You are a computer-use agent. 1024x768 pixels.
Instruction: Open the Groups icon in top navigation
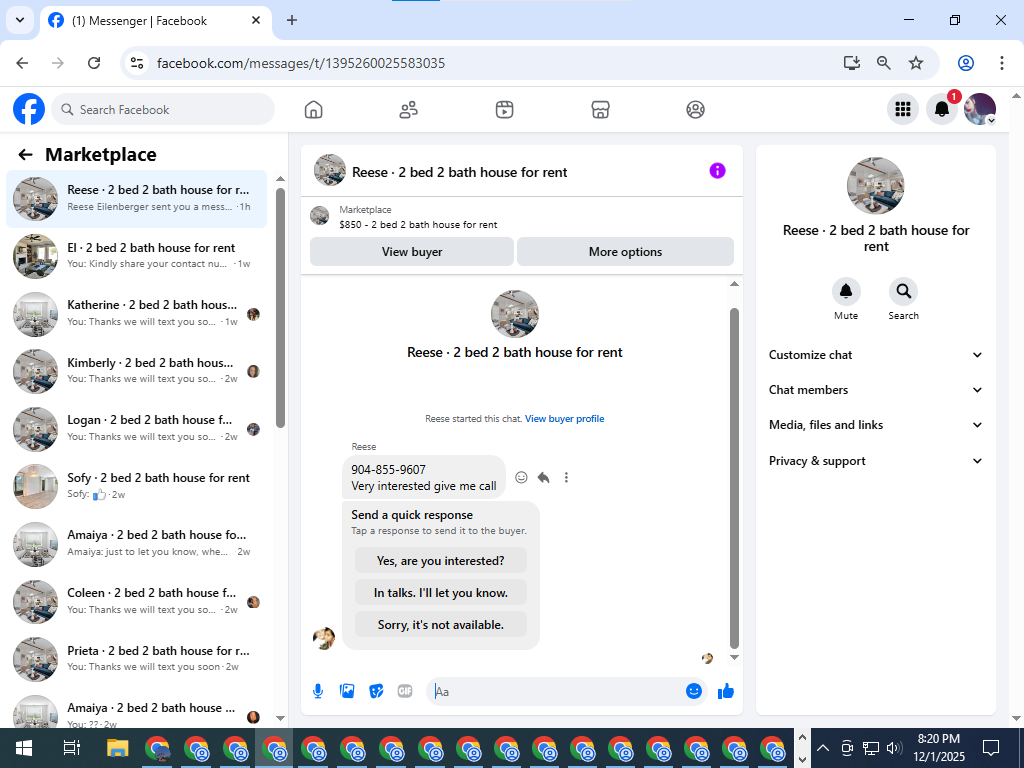[x=696, y=110]
